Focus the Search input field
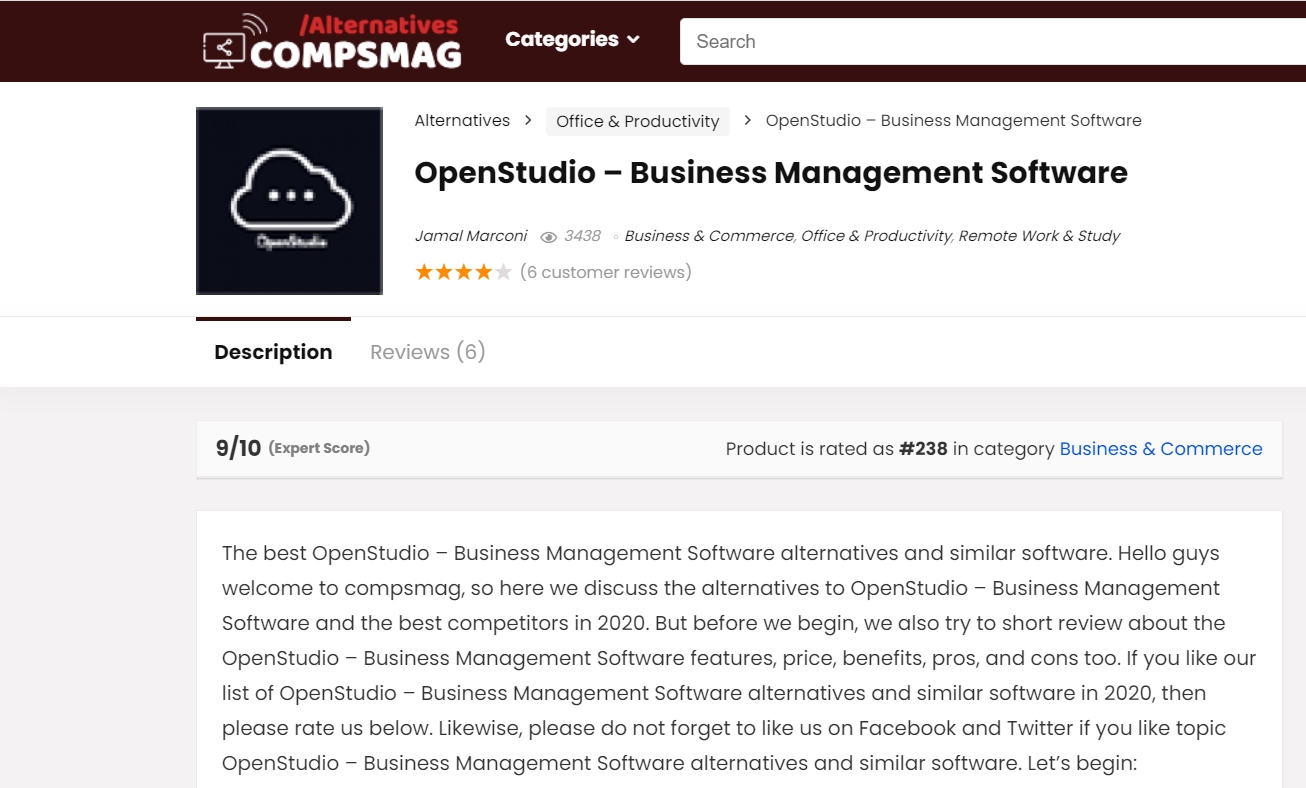This screenshot has width=1306, height=788. pos(992,41)
